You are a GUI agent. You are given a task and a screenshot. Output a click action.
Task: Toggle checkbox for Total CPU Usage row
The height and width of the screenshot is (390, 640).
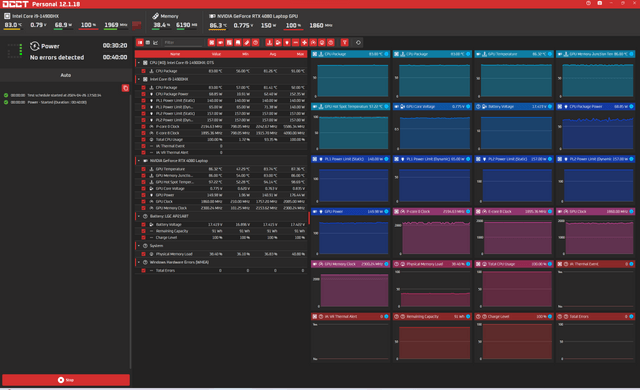143,140
